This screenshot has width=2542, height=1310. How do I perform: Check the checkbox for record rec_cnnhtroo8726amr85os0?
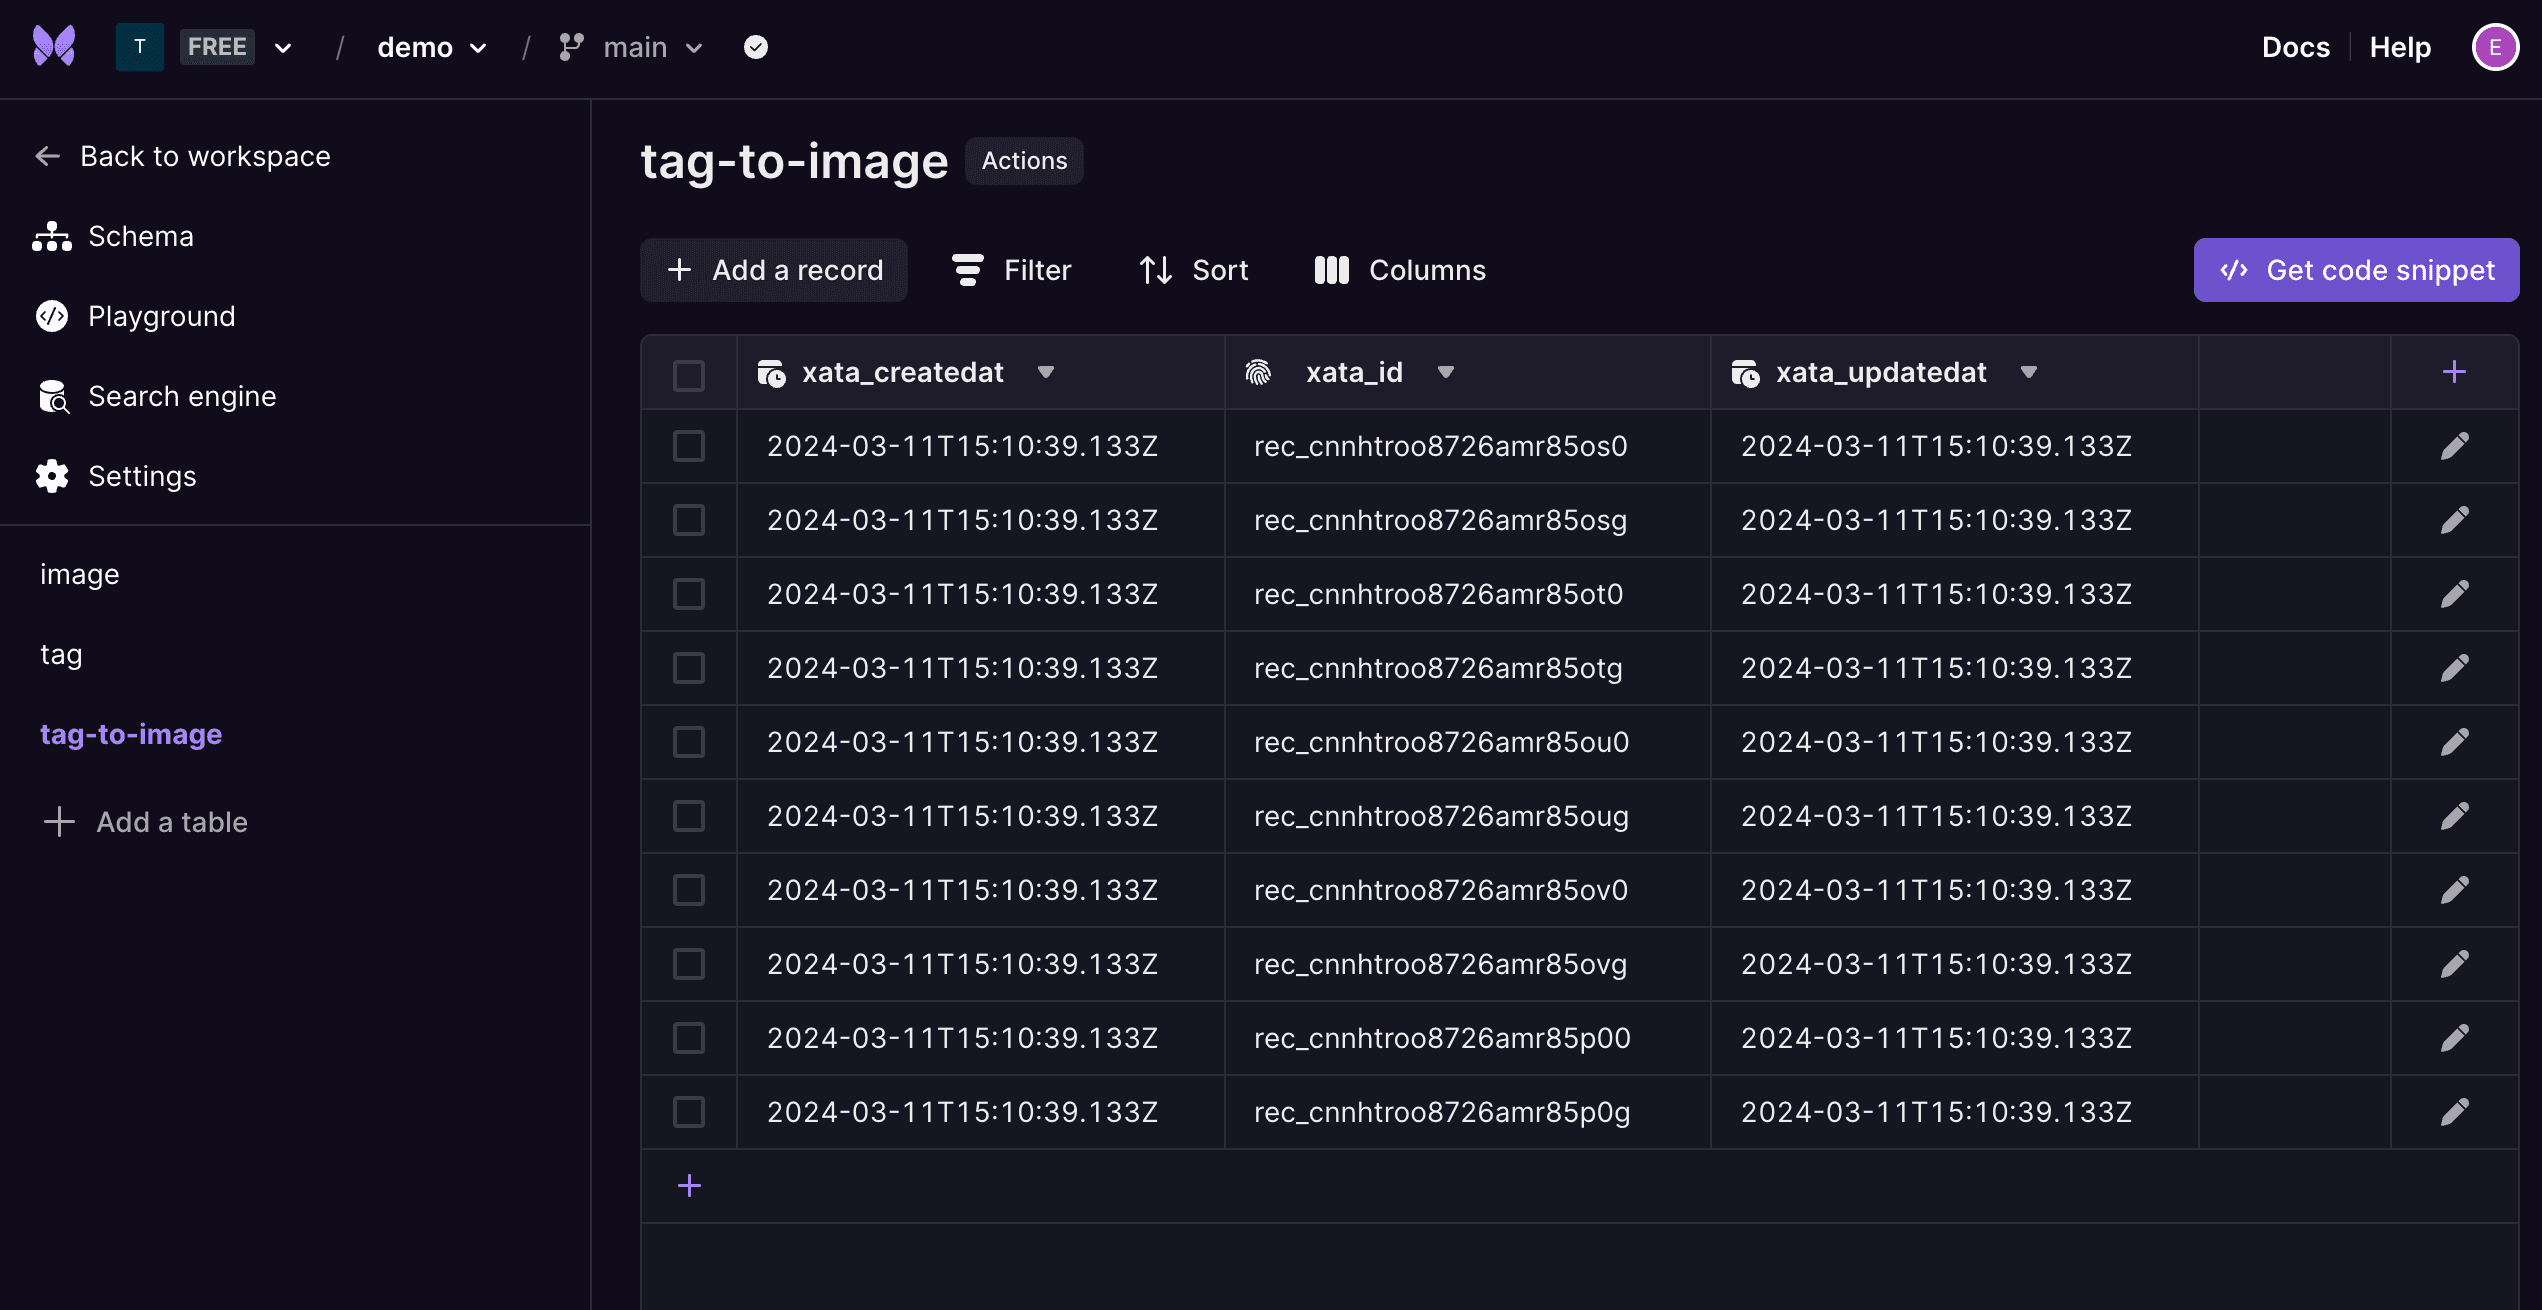[x=689, y=447]
